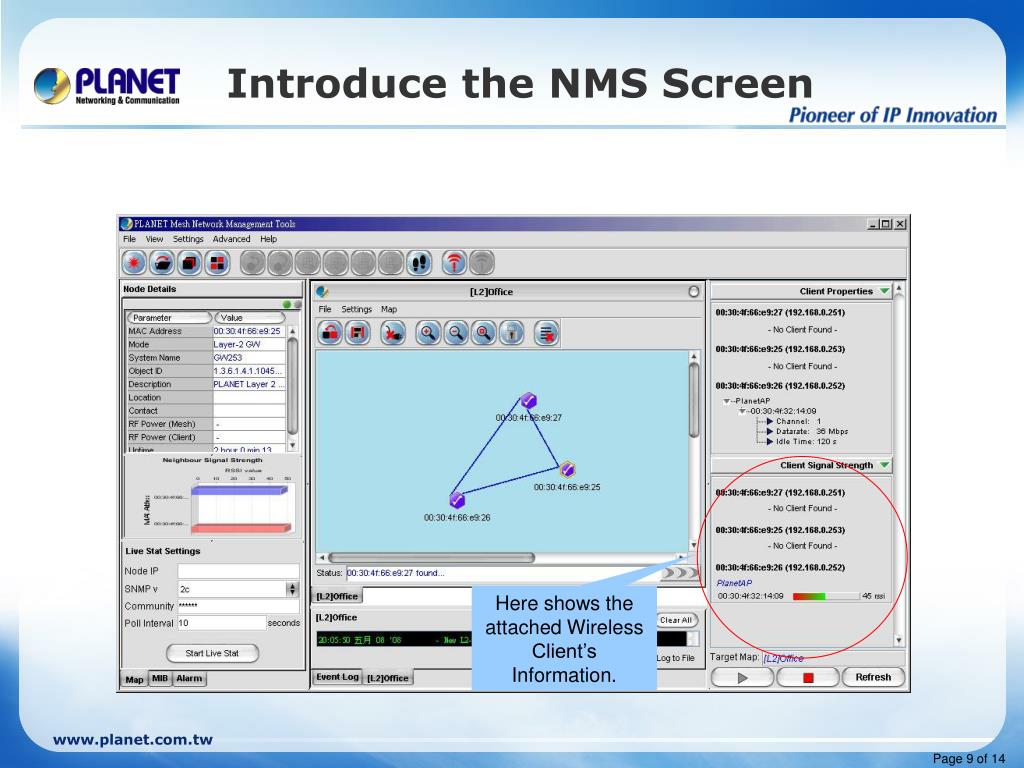
Task: Select map node 00:30:4f:66:e9:25
Action: (x=568, y=469)
